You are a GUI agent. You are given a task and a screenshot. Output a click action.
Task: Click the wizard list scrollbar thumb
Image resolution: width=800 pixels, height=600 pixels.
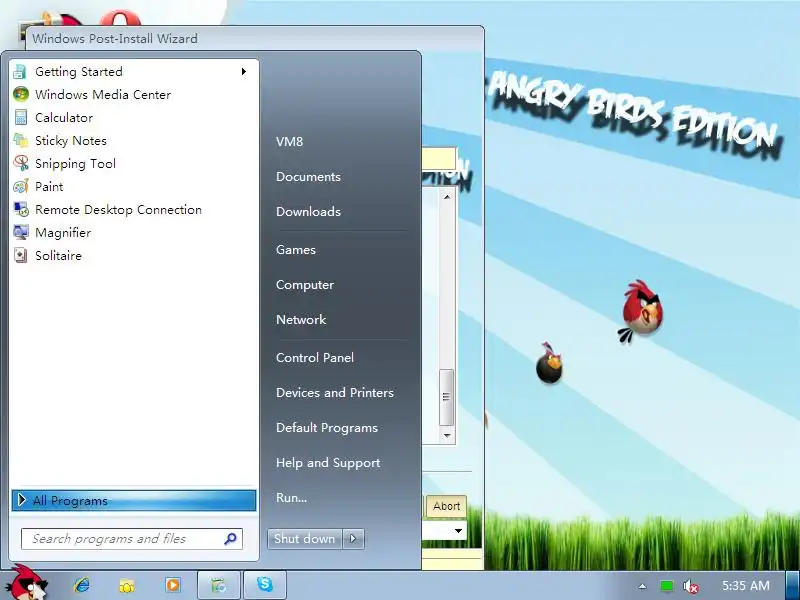pos(446,397)
